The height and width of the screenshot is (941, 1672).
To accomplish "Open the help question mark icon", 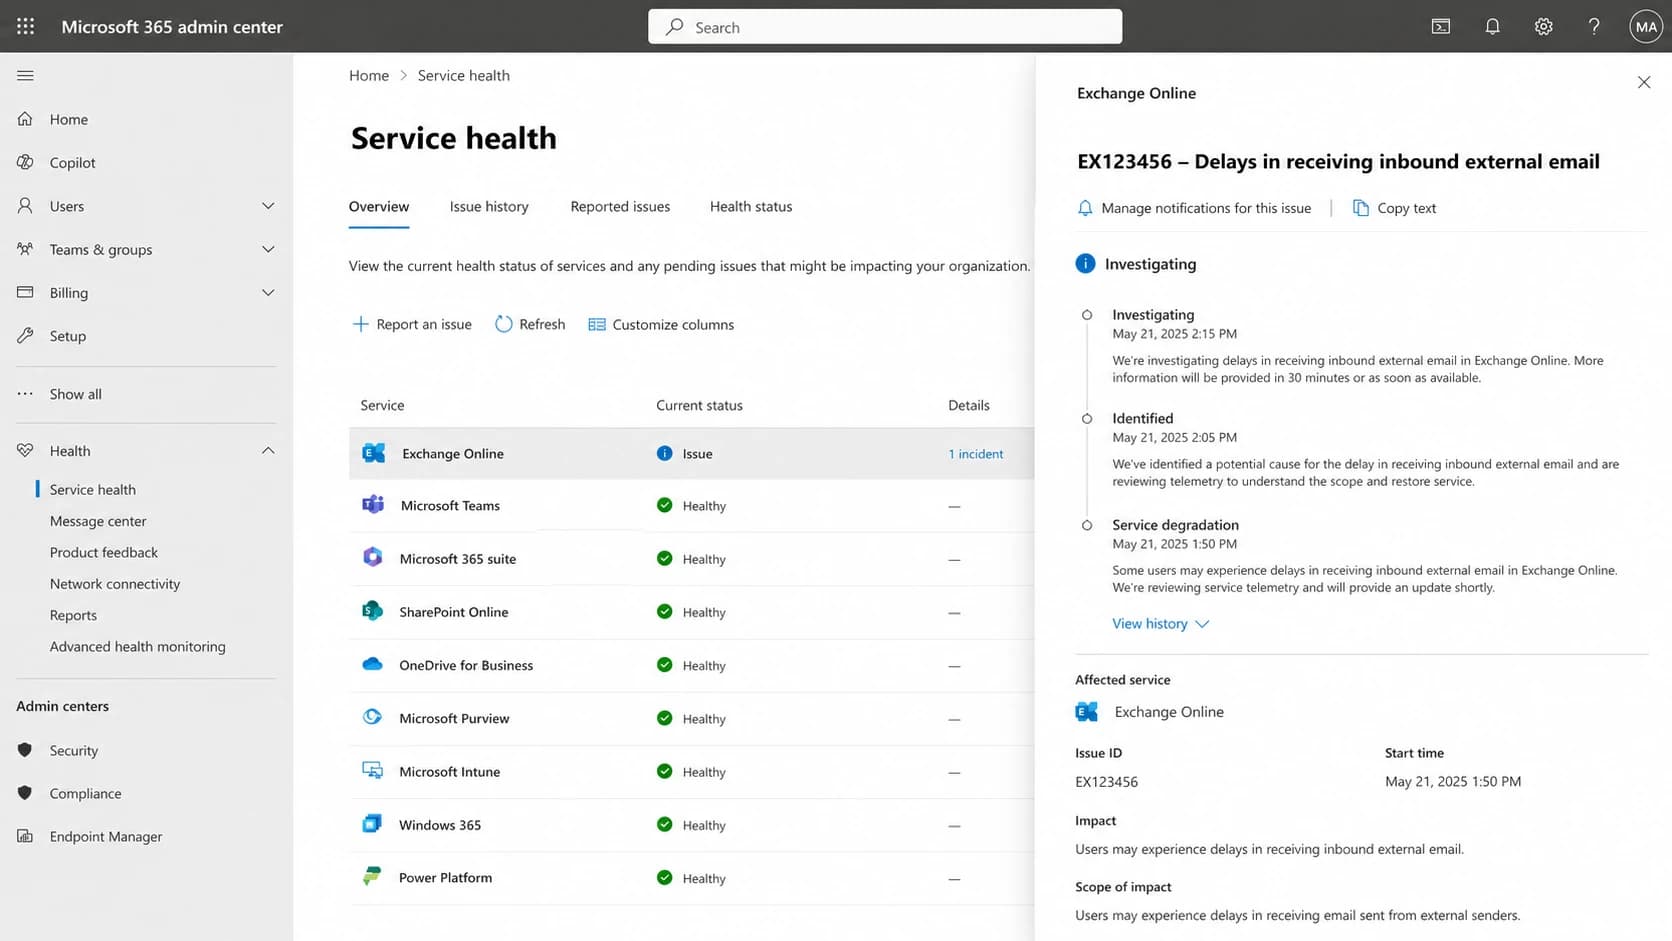I will (1594, 27).
